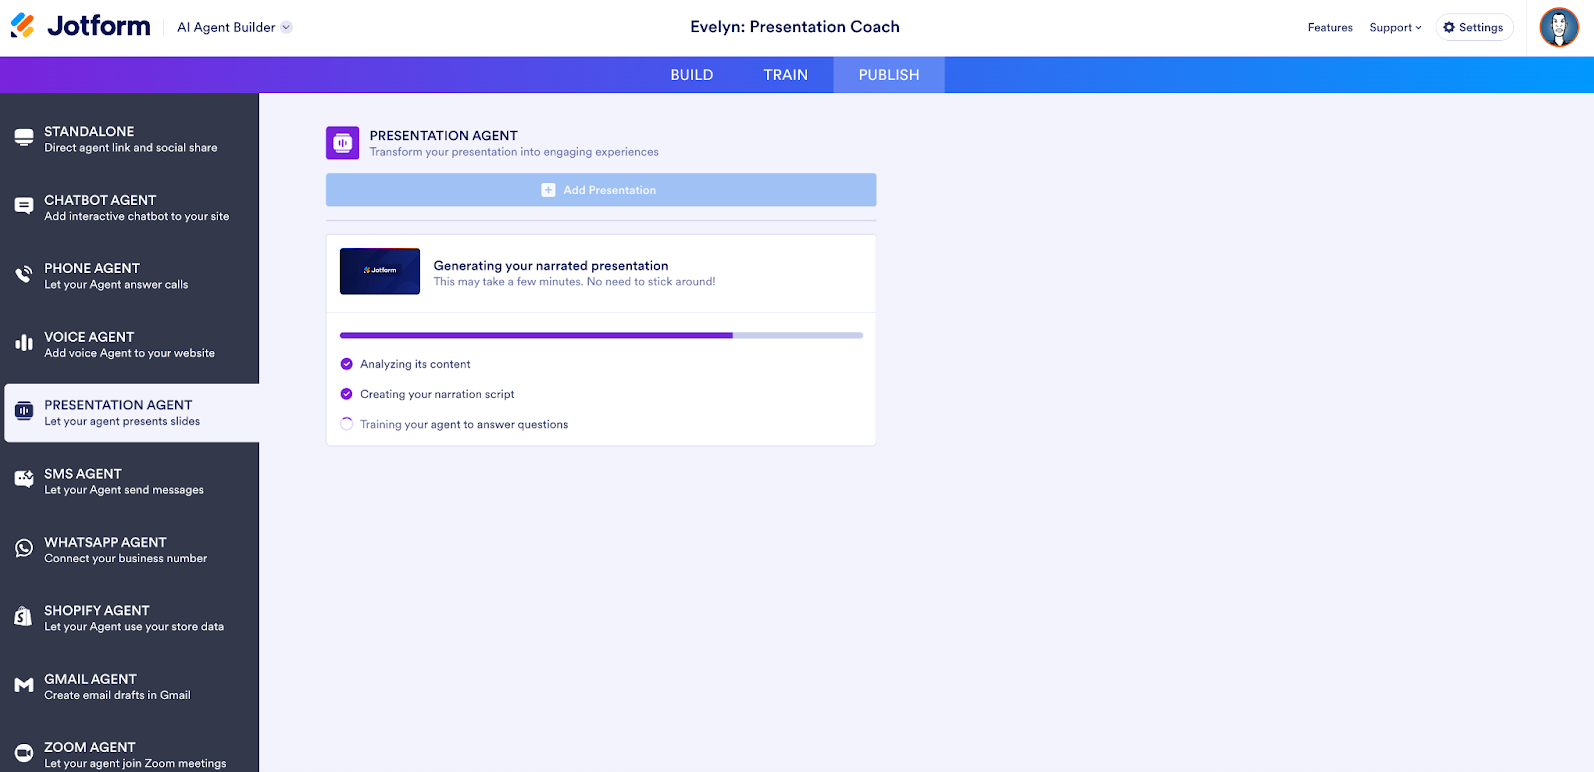Open the SMS AGENT sidebar item
Image resolution: width=1594 pixels, height=772 pixels.
click(x=130, y=481)
